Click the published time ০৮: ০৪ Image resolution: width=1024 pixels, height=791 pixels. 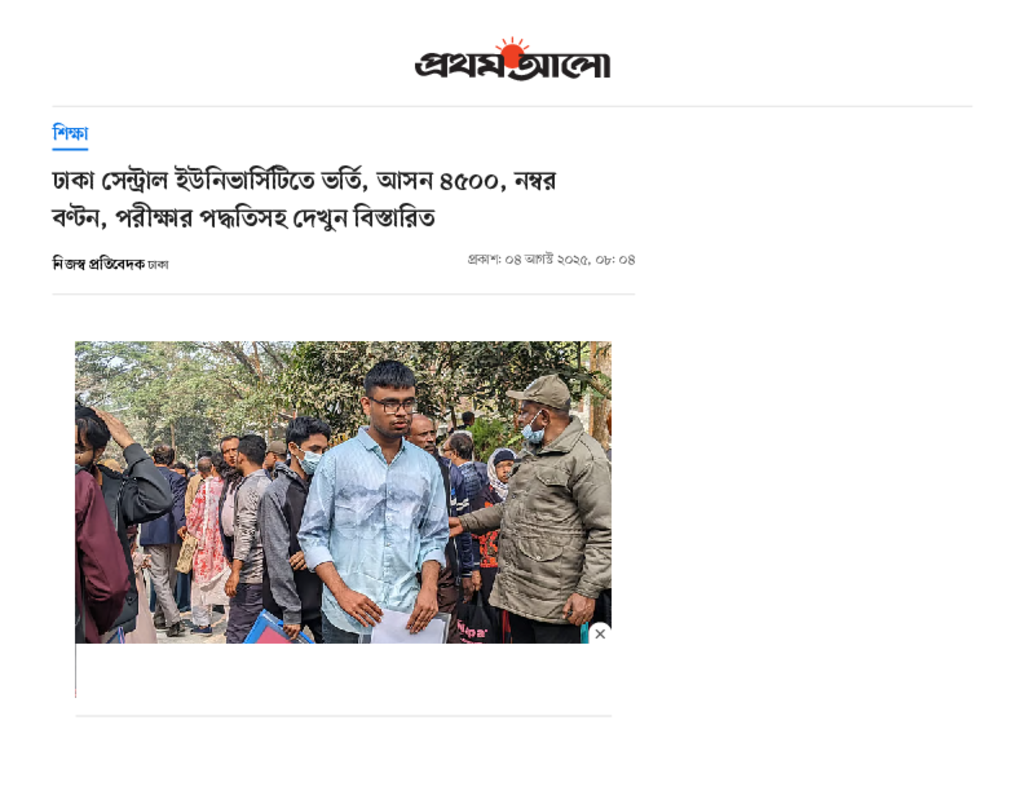pyautogui.click(x=615, y=259)
